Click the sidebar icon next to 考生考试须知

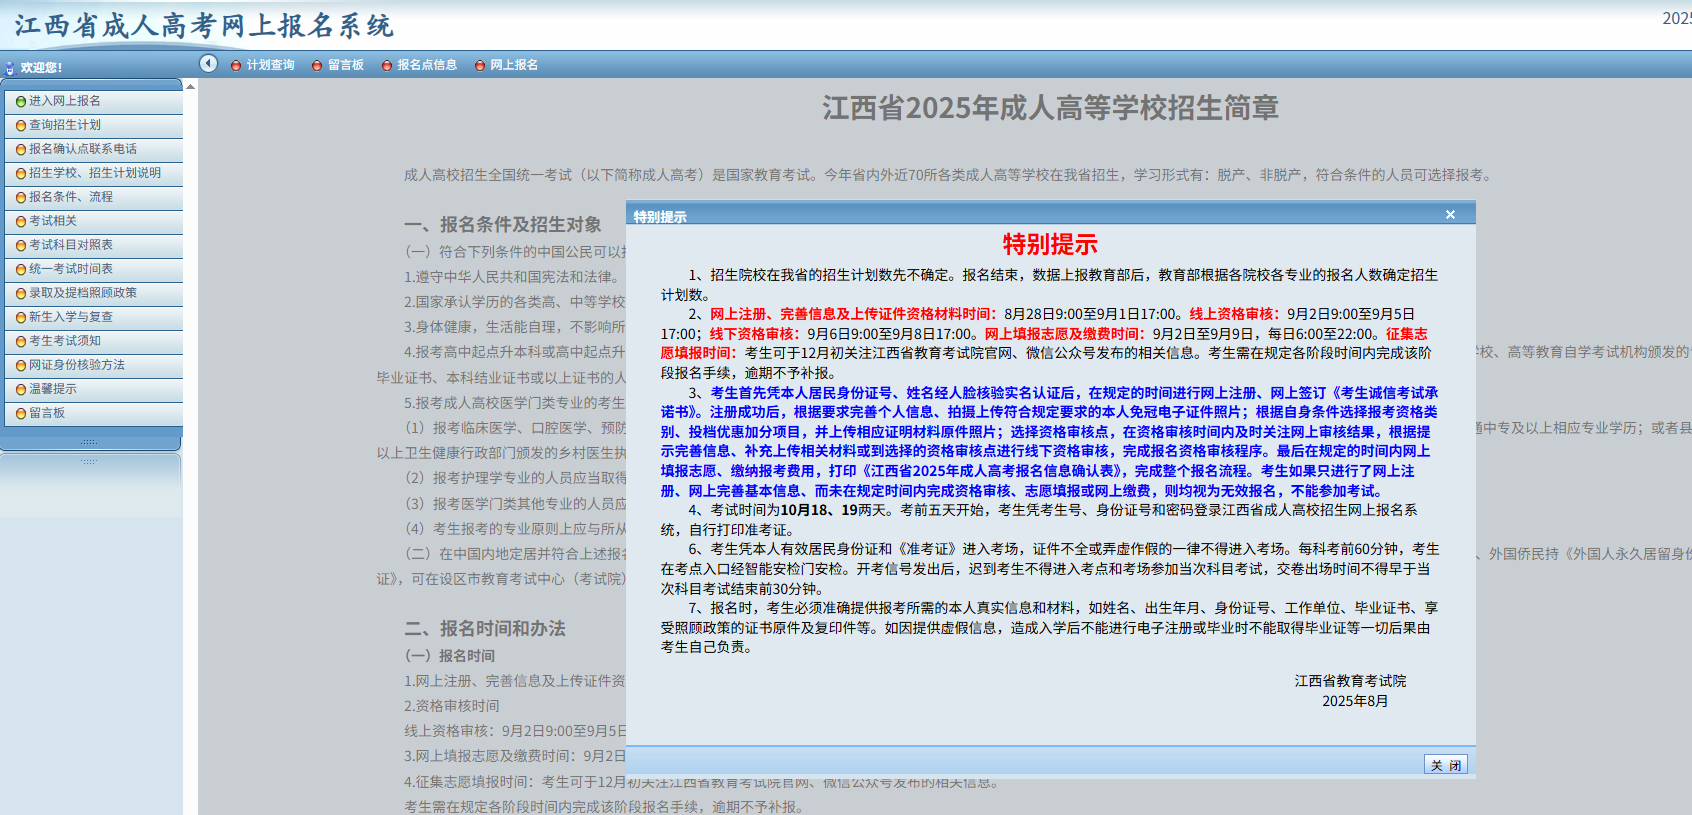[21, 342]
